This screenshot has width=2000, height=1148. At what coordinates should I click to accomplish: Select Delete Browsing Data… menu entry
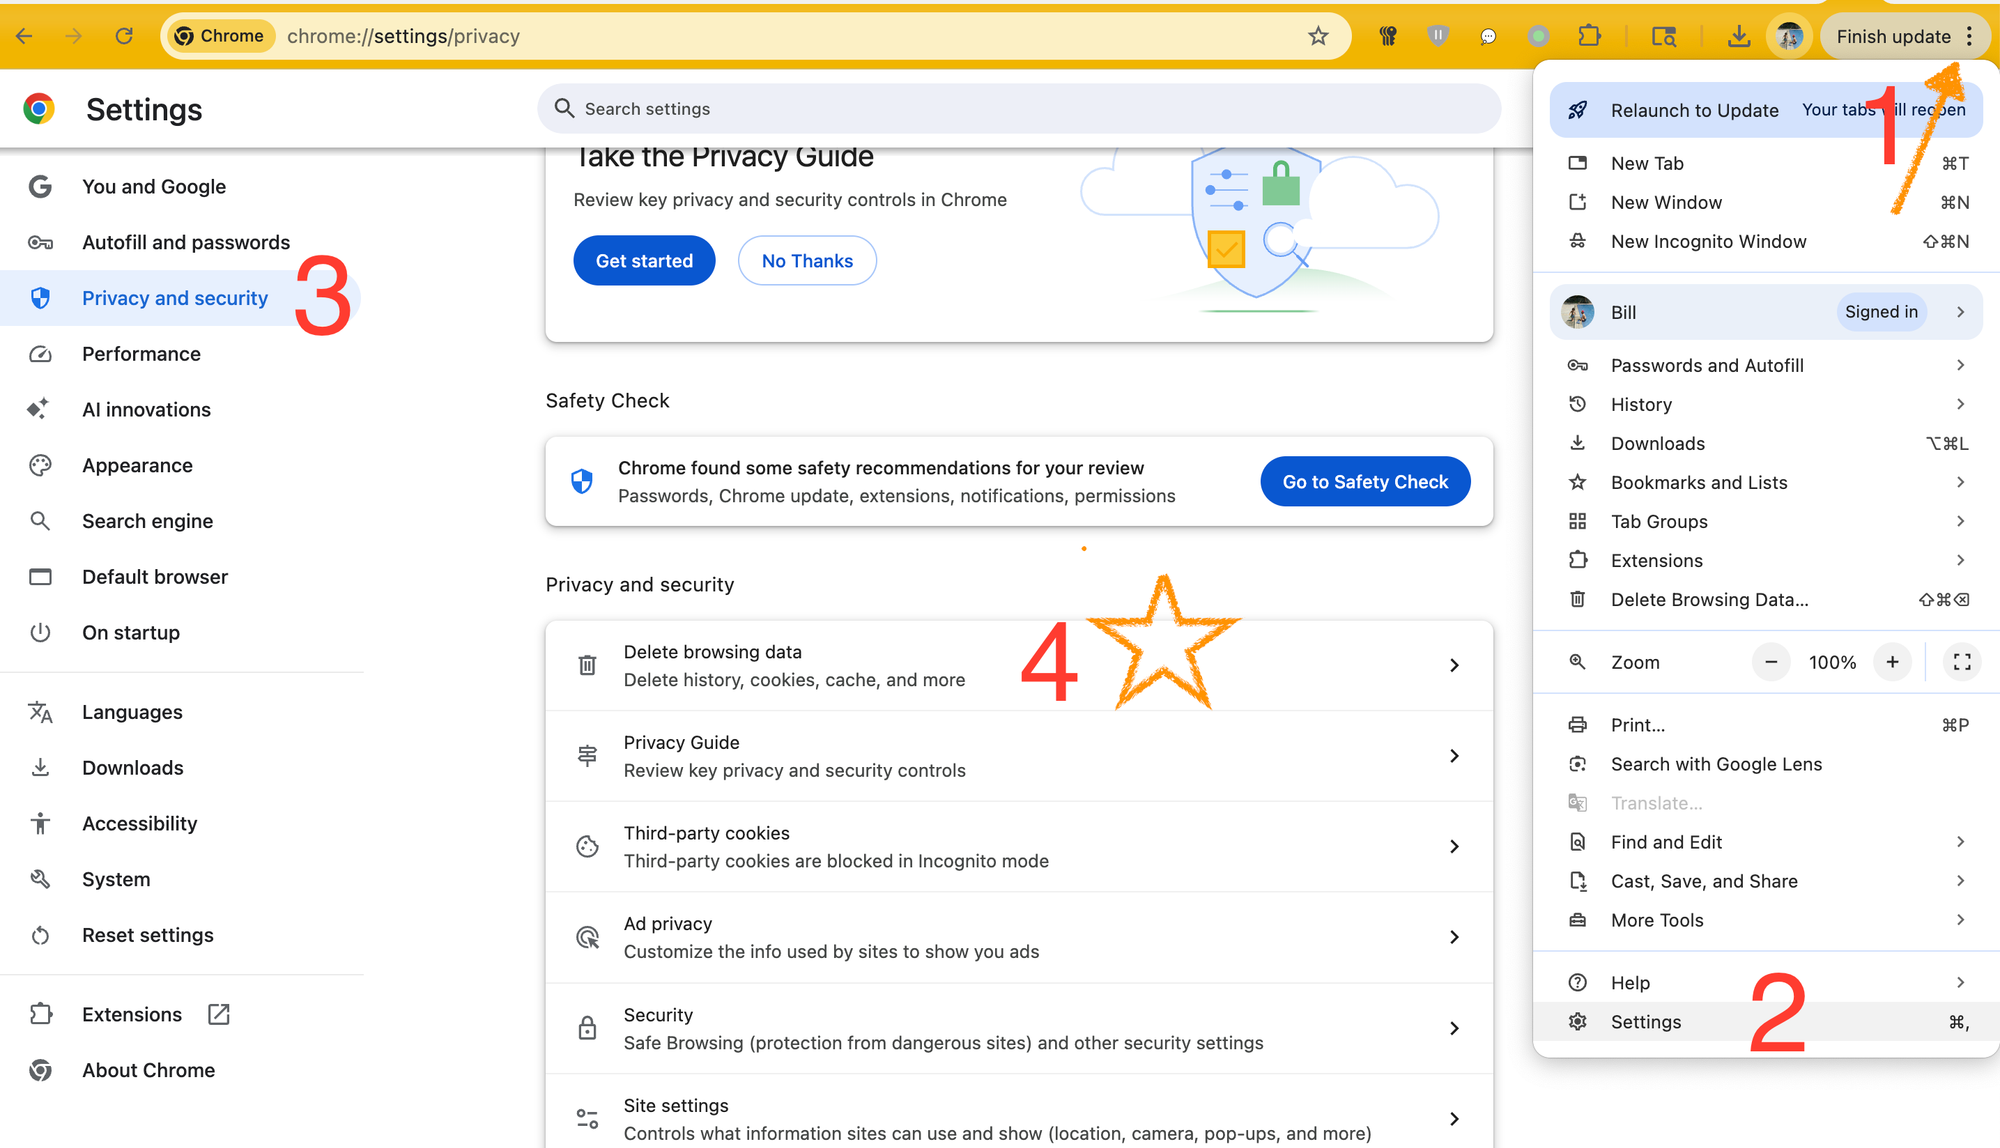pos(1766,599)
